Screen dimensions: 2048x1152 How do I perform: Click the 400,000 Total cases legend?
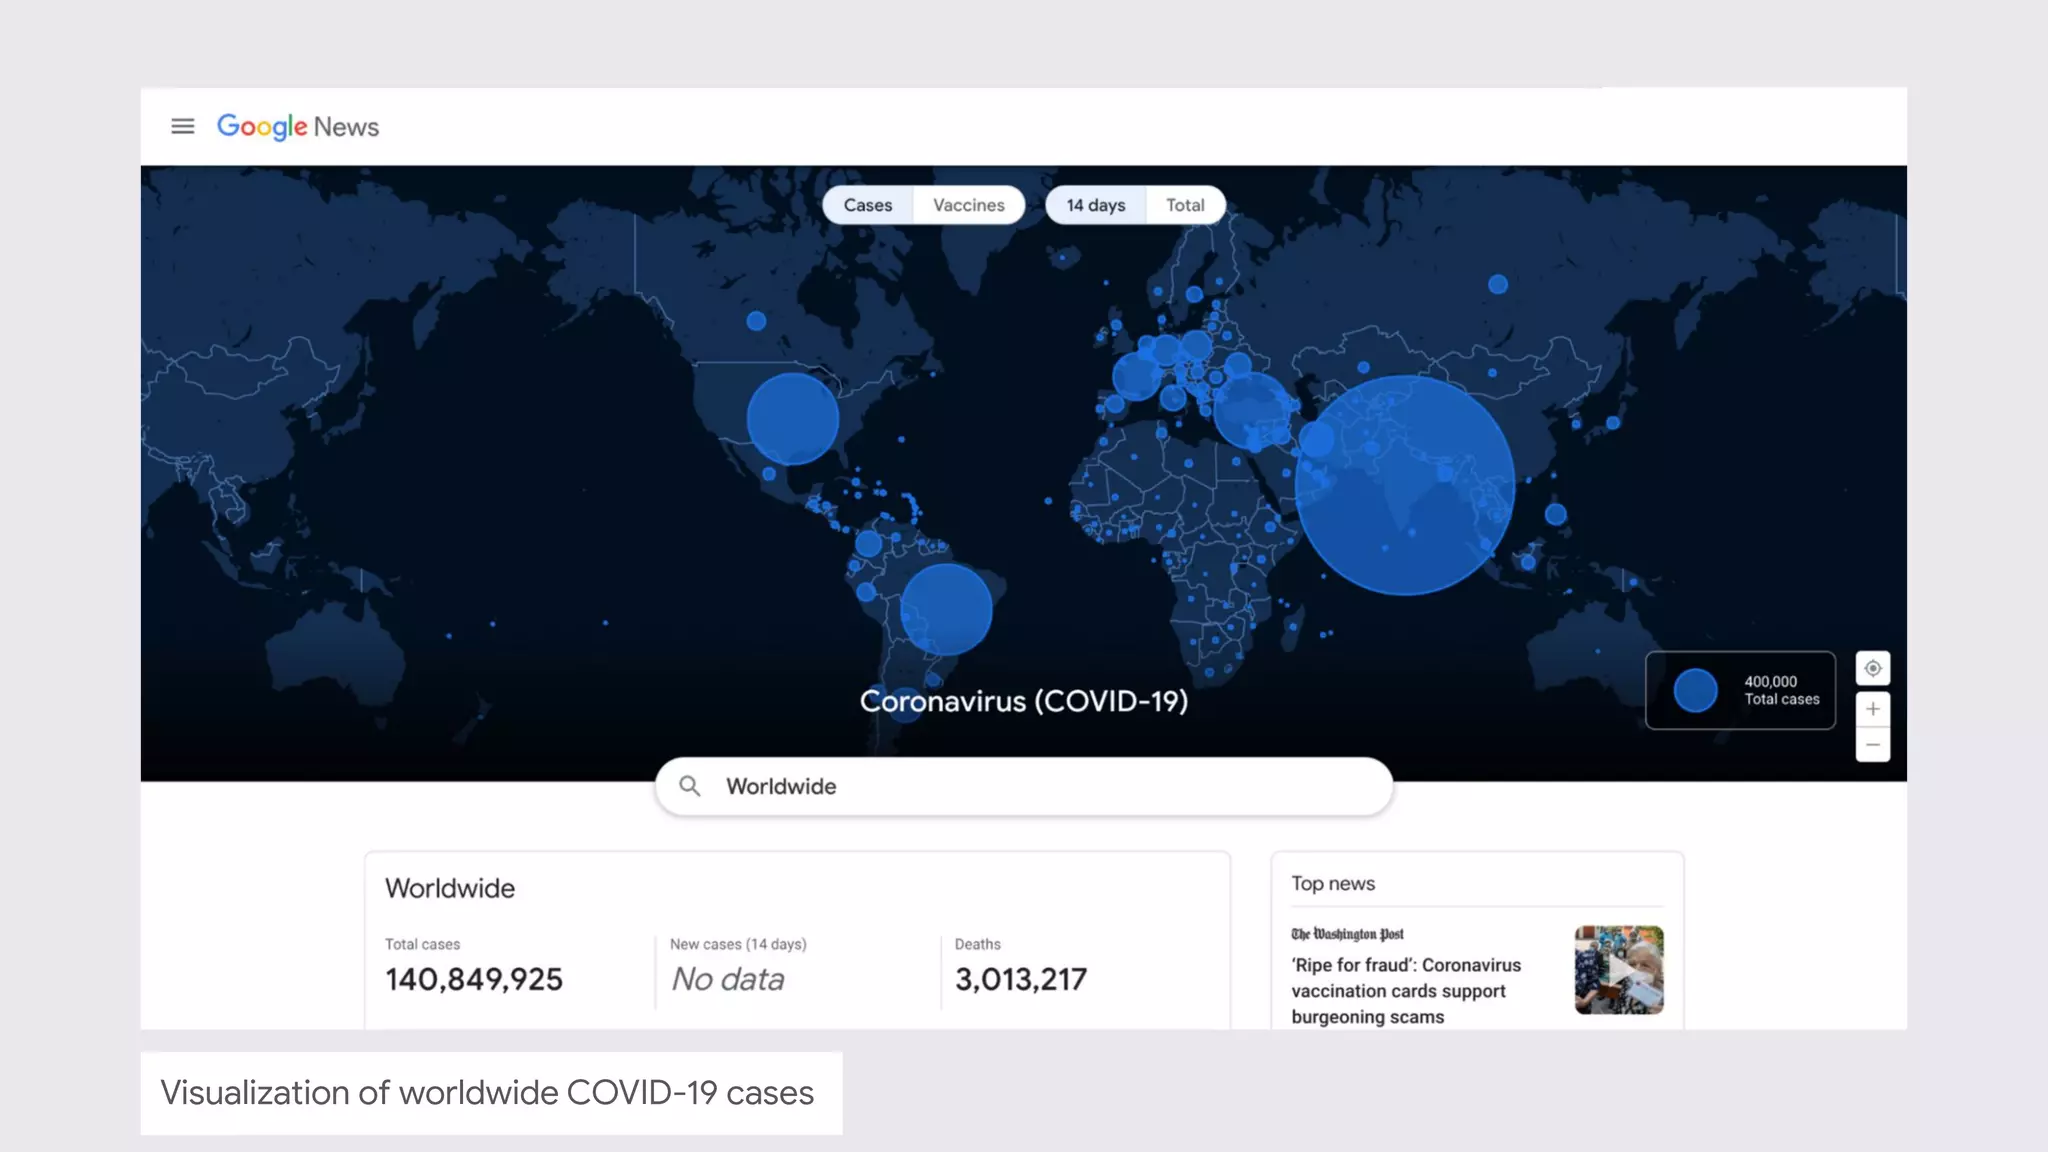tap(1740, 690)
